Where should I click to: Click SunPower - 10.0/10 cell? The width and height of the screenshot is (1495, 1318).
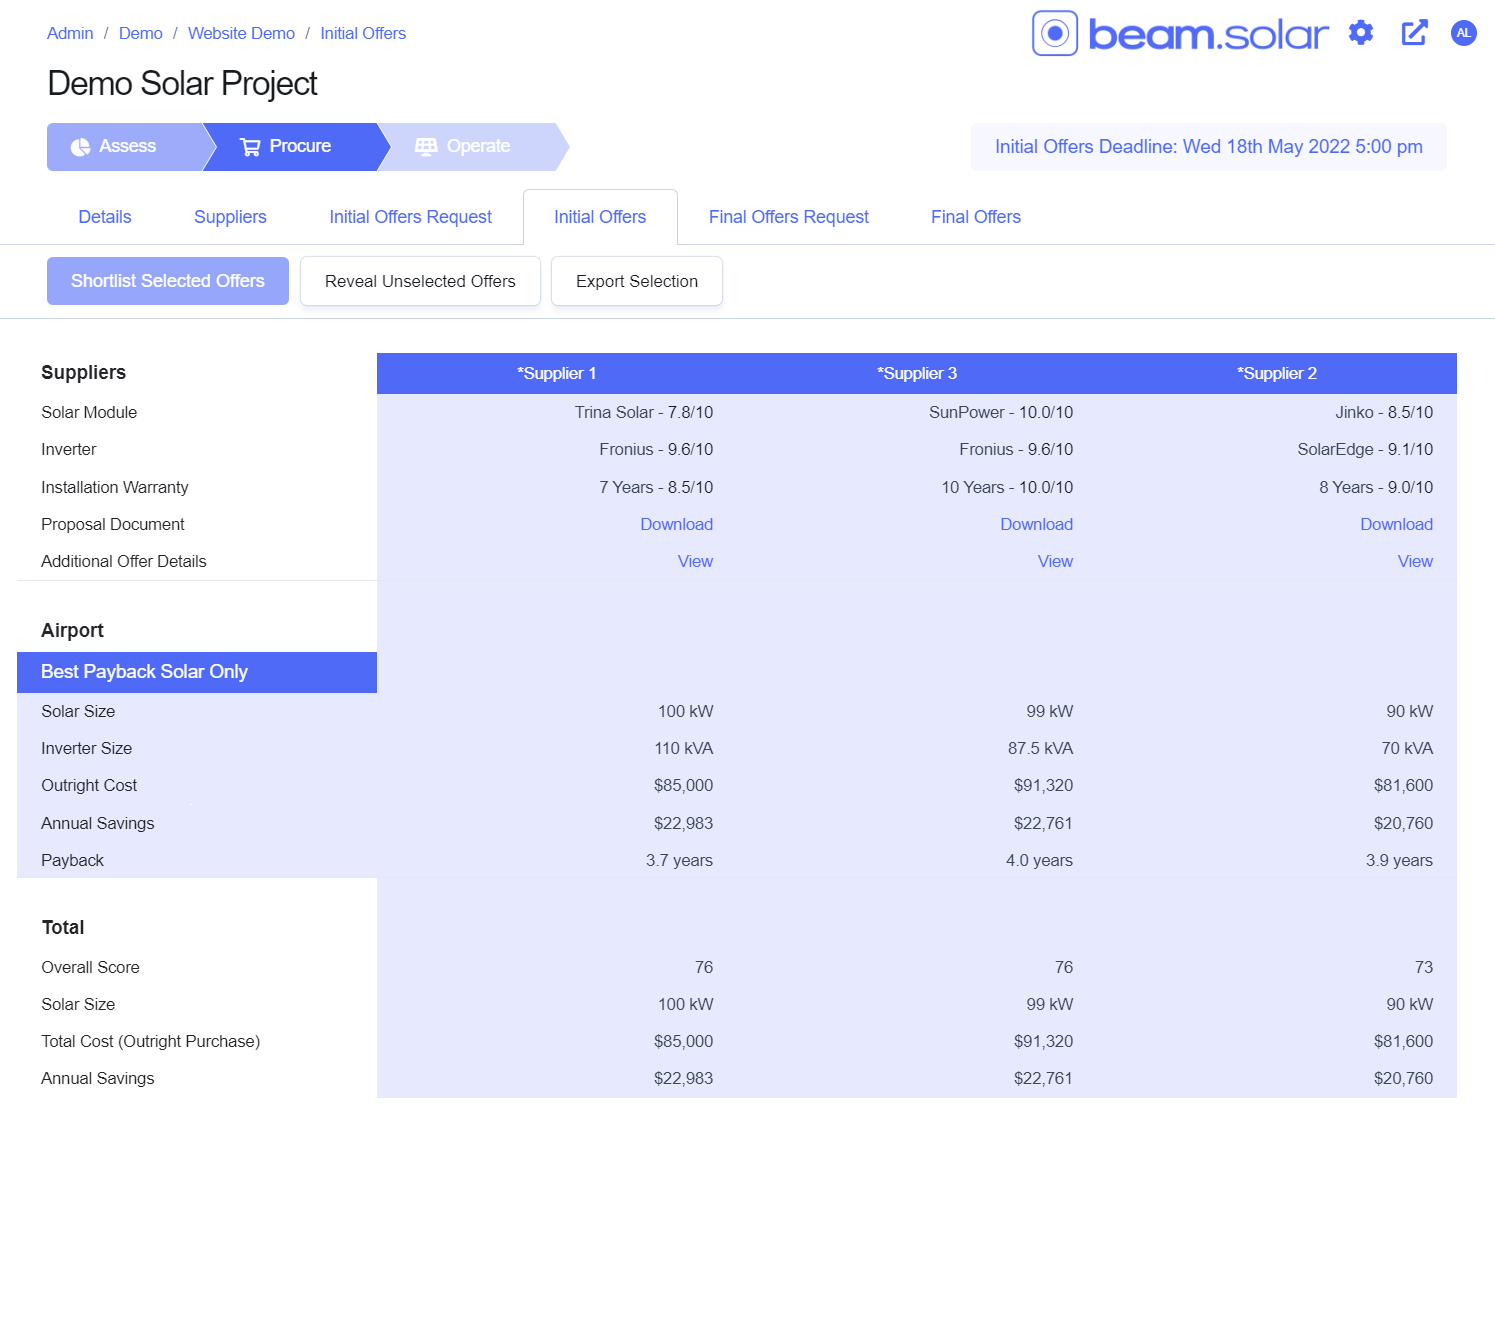(x=1001, y=412)
